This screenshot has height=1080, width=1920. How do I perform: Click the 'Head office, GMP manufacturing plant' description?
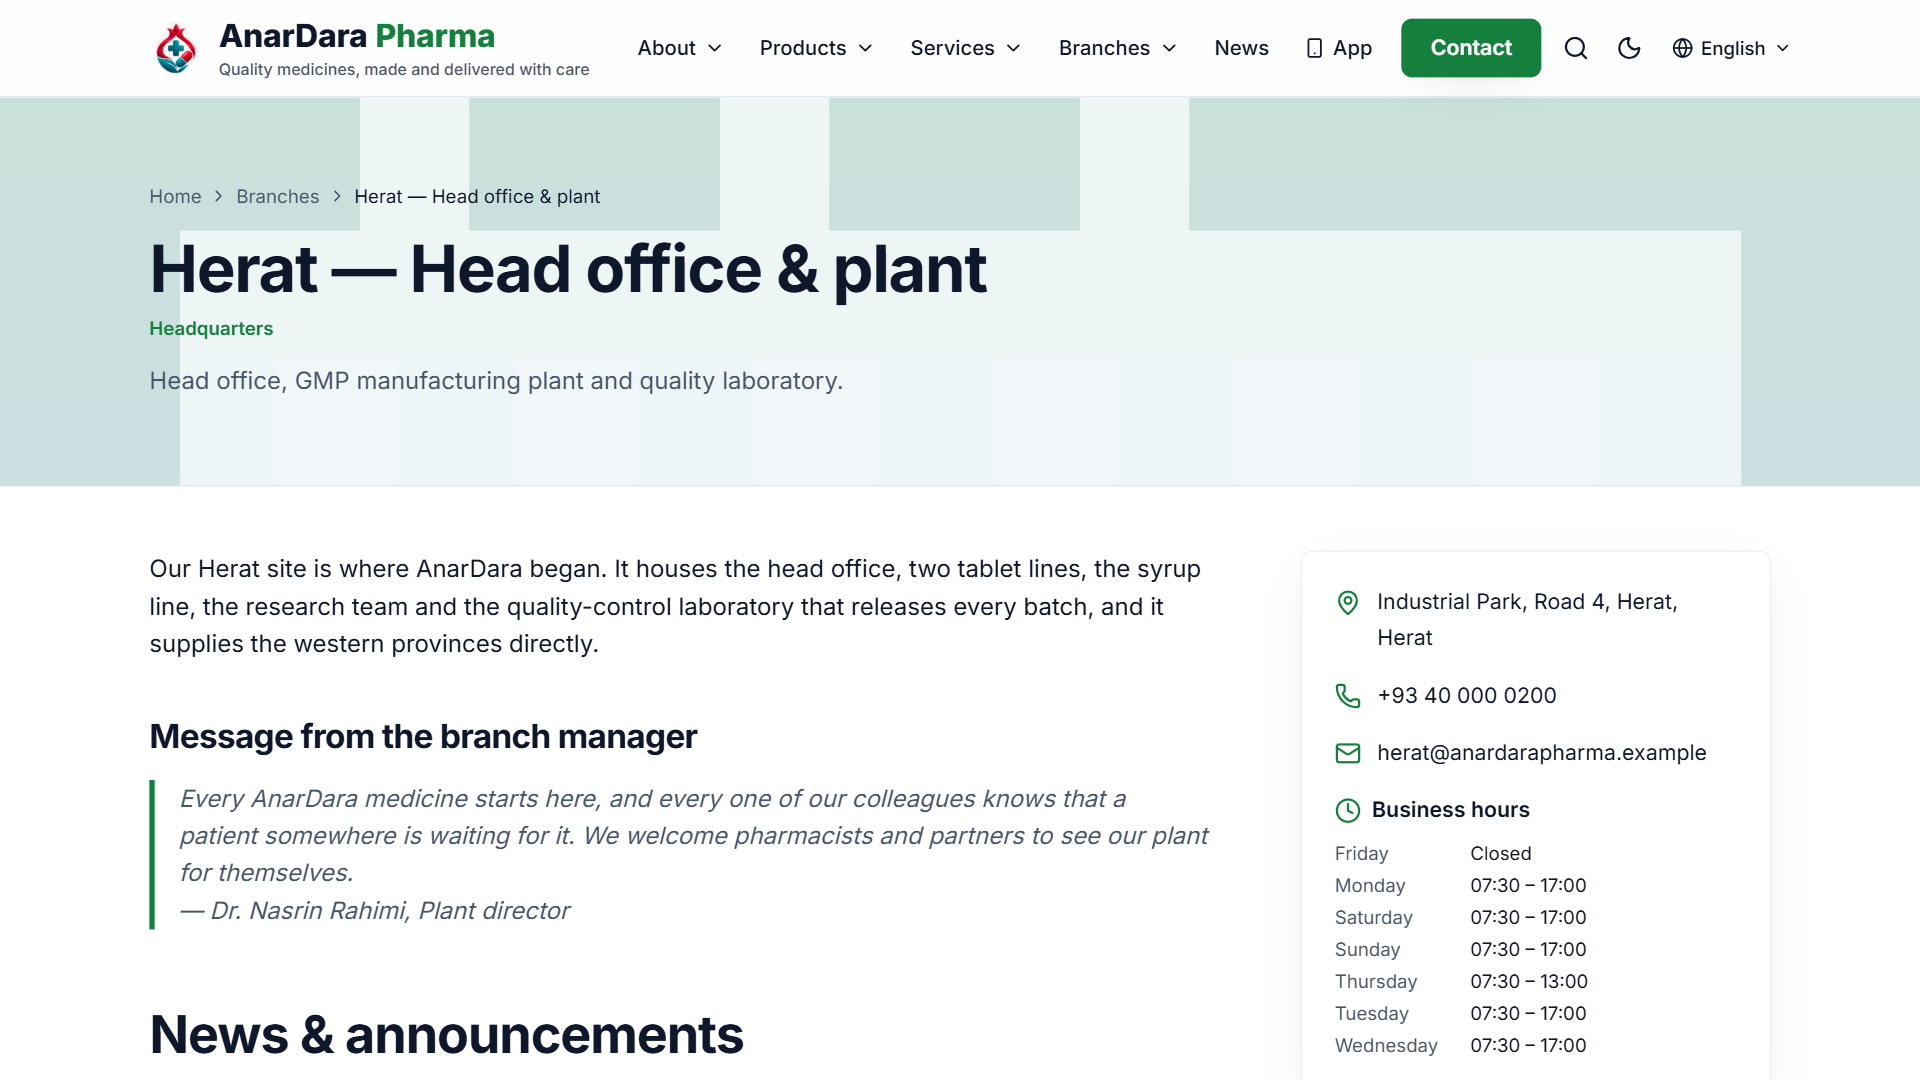pos(496,381)
